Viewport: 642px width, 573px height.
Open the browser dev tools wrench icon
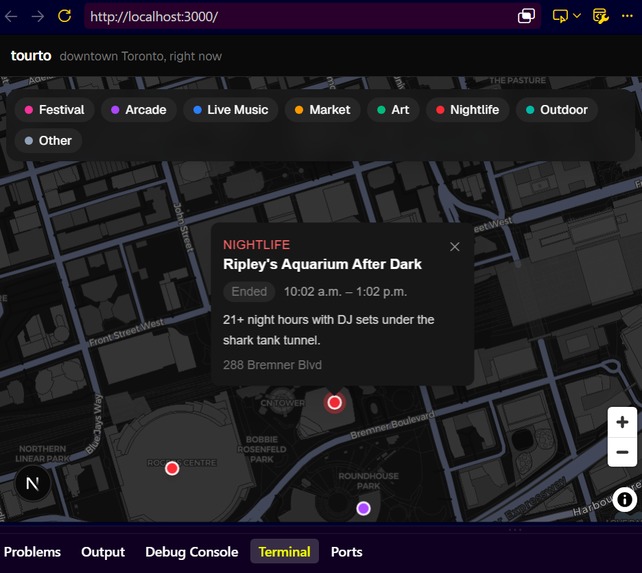click(x=601, y=16)
